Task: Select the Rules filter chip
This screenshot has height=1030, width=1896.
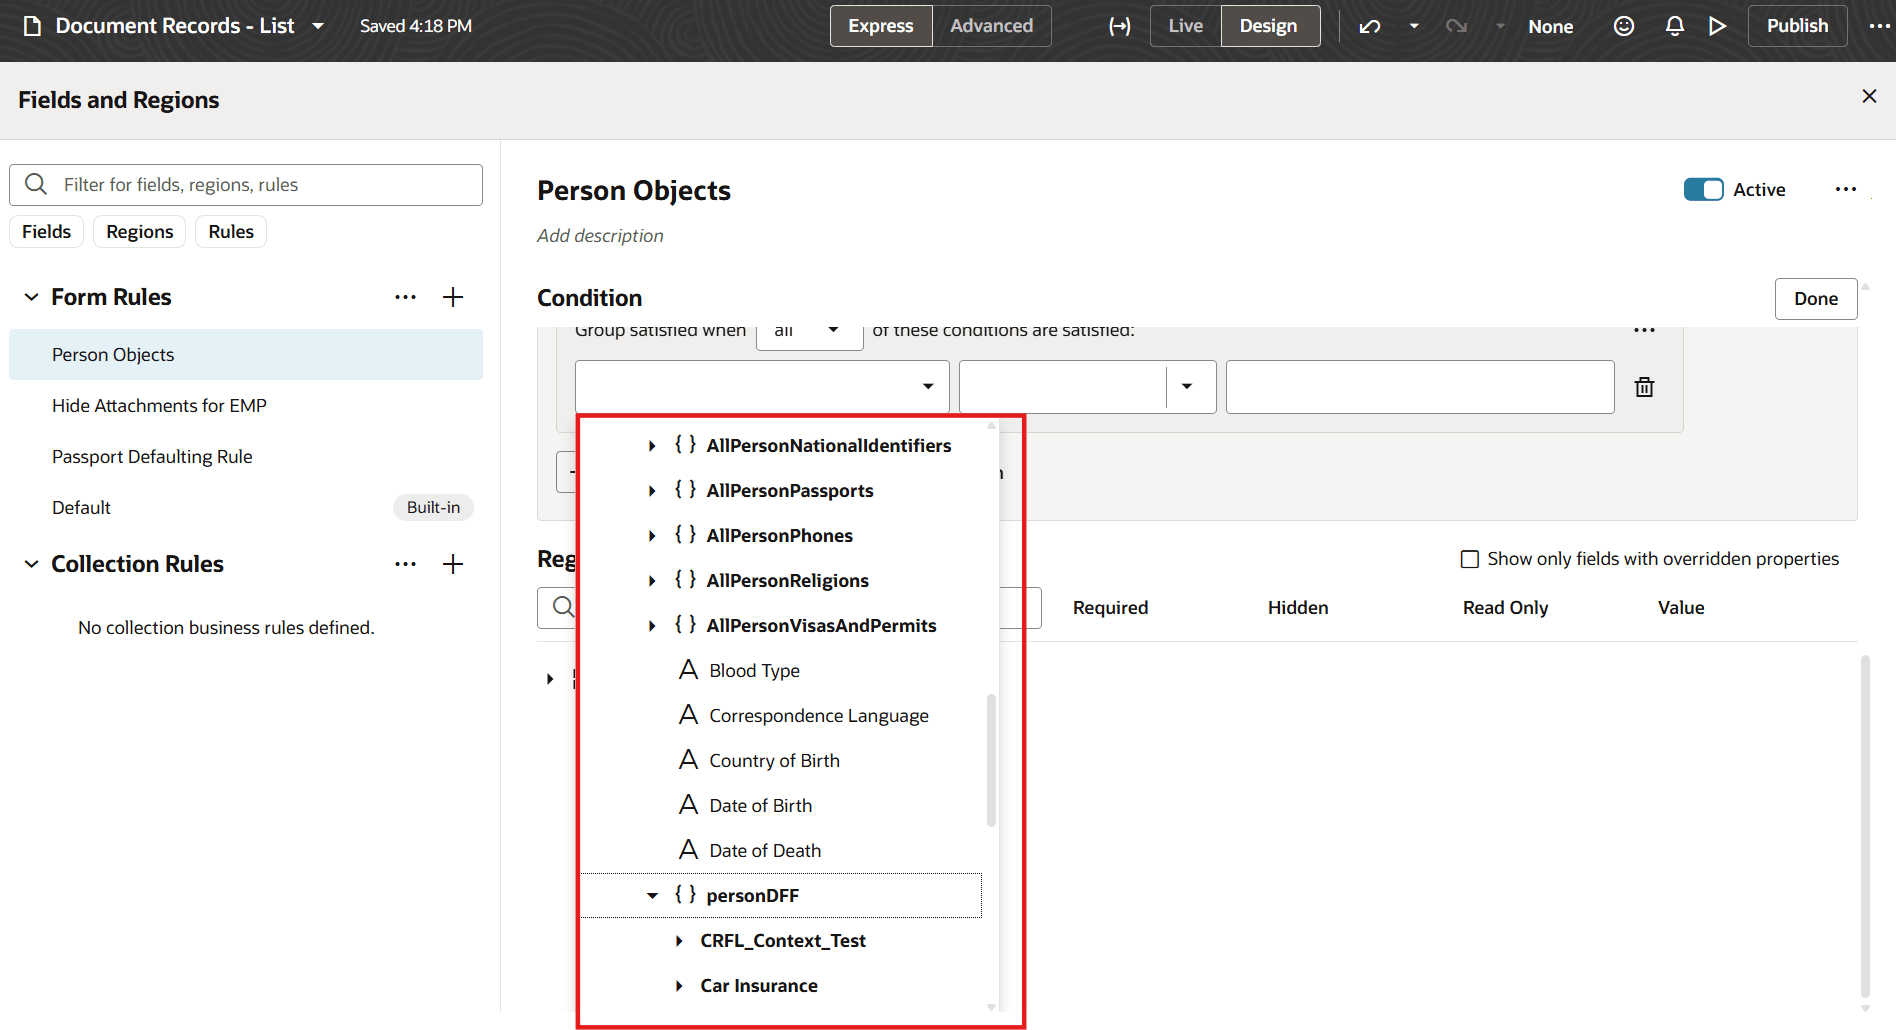Action: (231, 232)
